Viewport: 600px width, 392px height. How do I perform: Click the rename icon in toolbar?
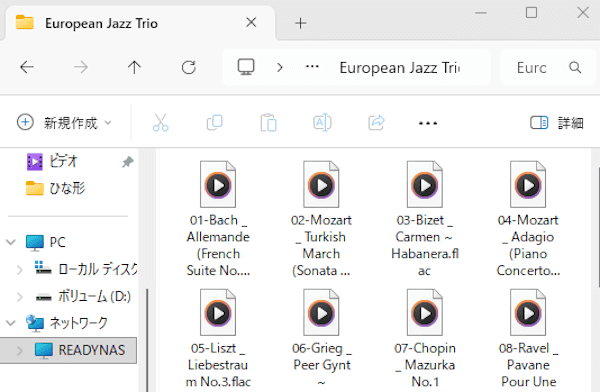click(x=322, y=122)
